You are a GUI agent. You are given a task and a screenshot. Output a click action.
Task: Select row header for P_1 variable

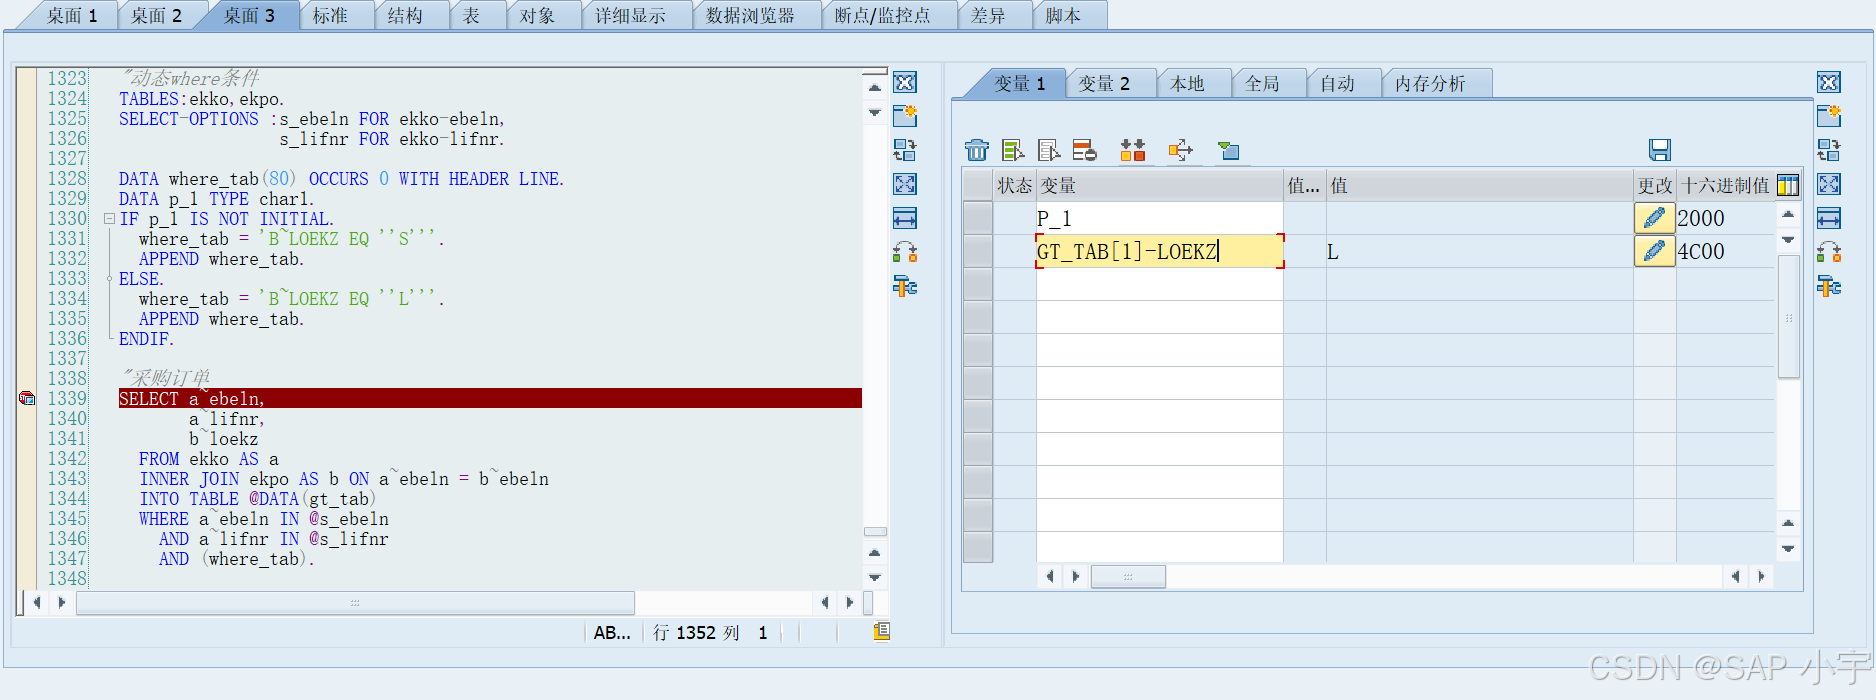click(977, 218)
